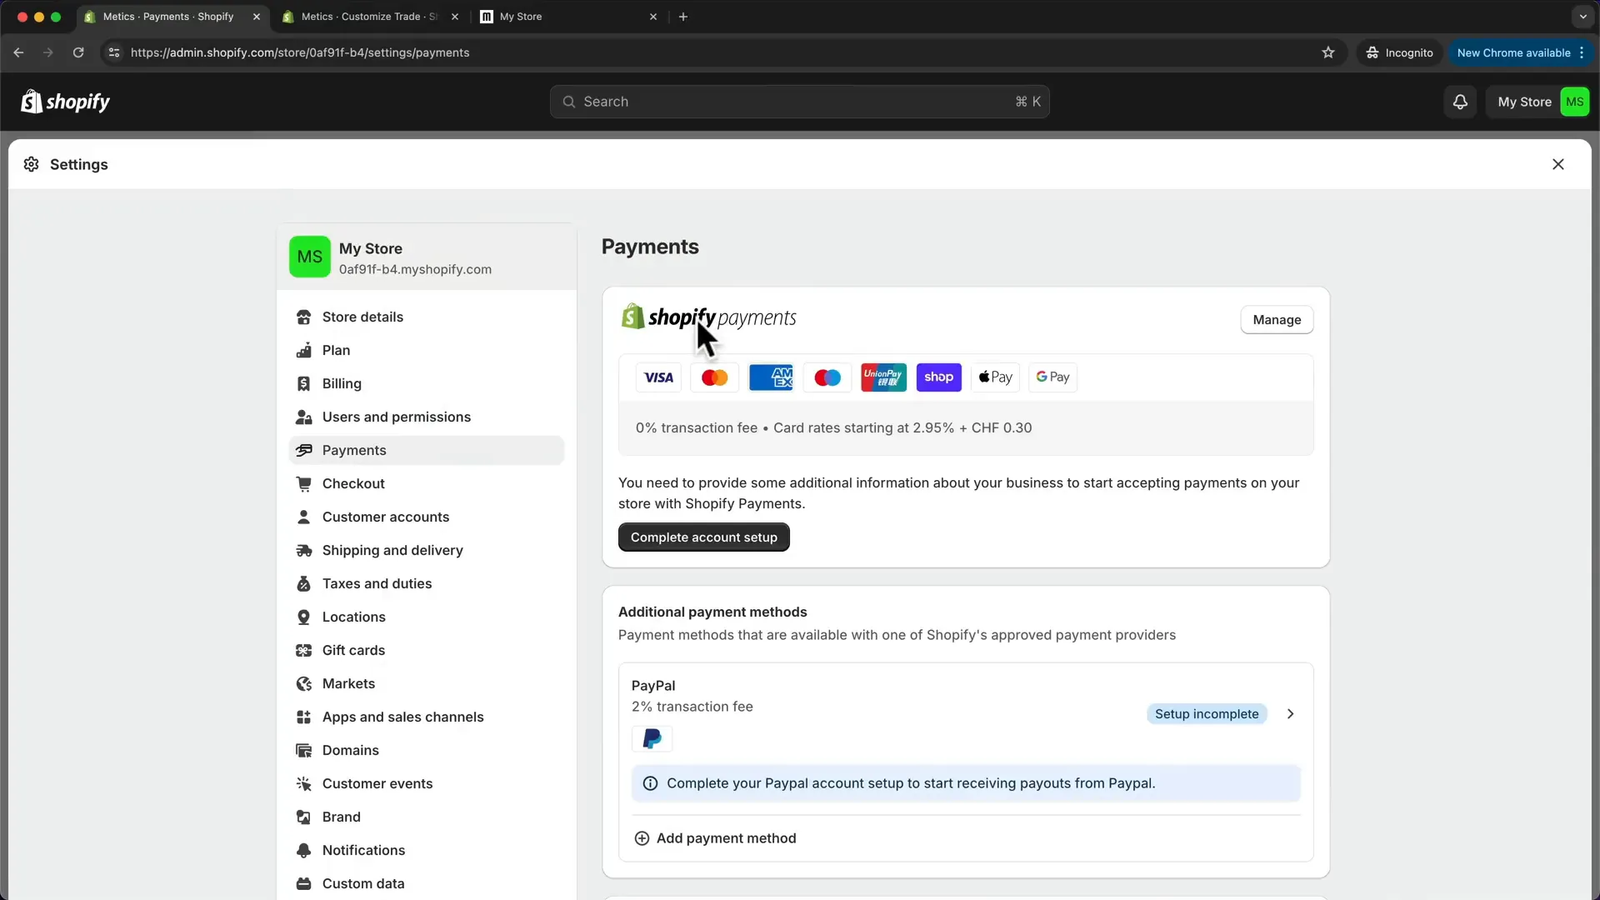Screen dimensions: 1600x900
Task: Open notifications bell in top bar
Action: pyautogui.click(x=1460, y=102)
